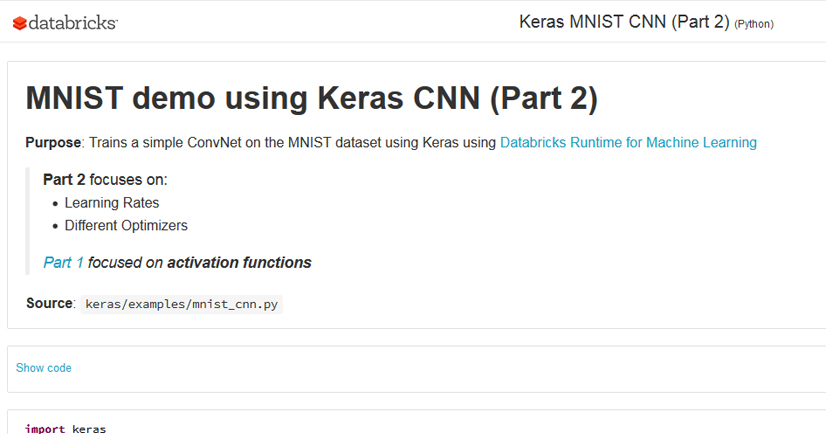
Task: Click the Different Optimizers bullet item
Action: [x=126, y=225]
